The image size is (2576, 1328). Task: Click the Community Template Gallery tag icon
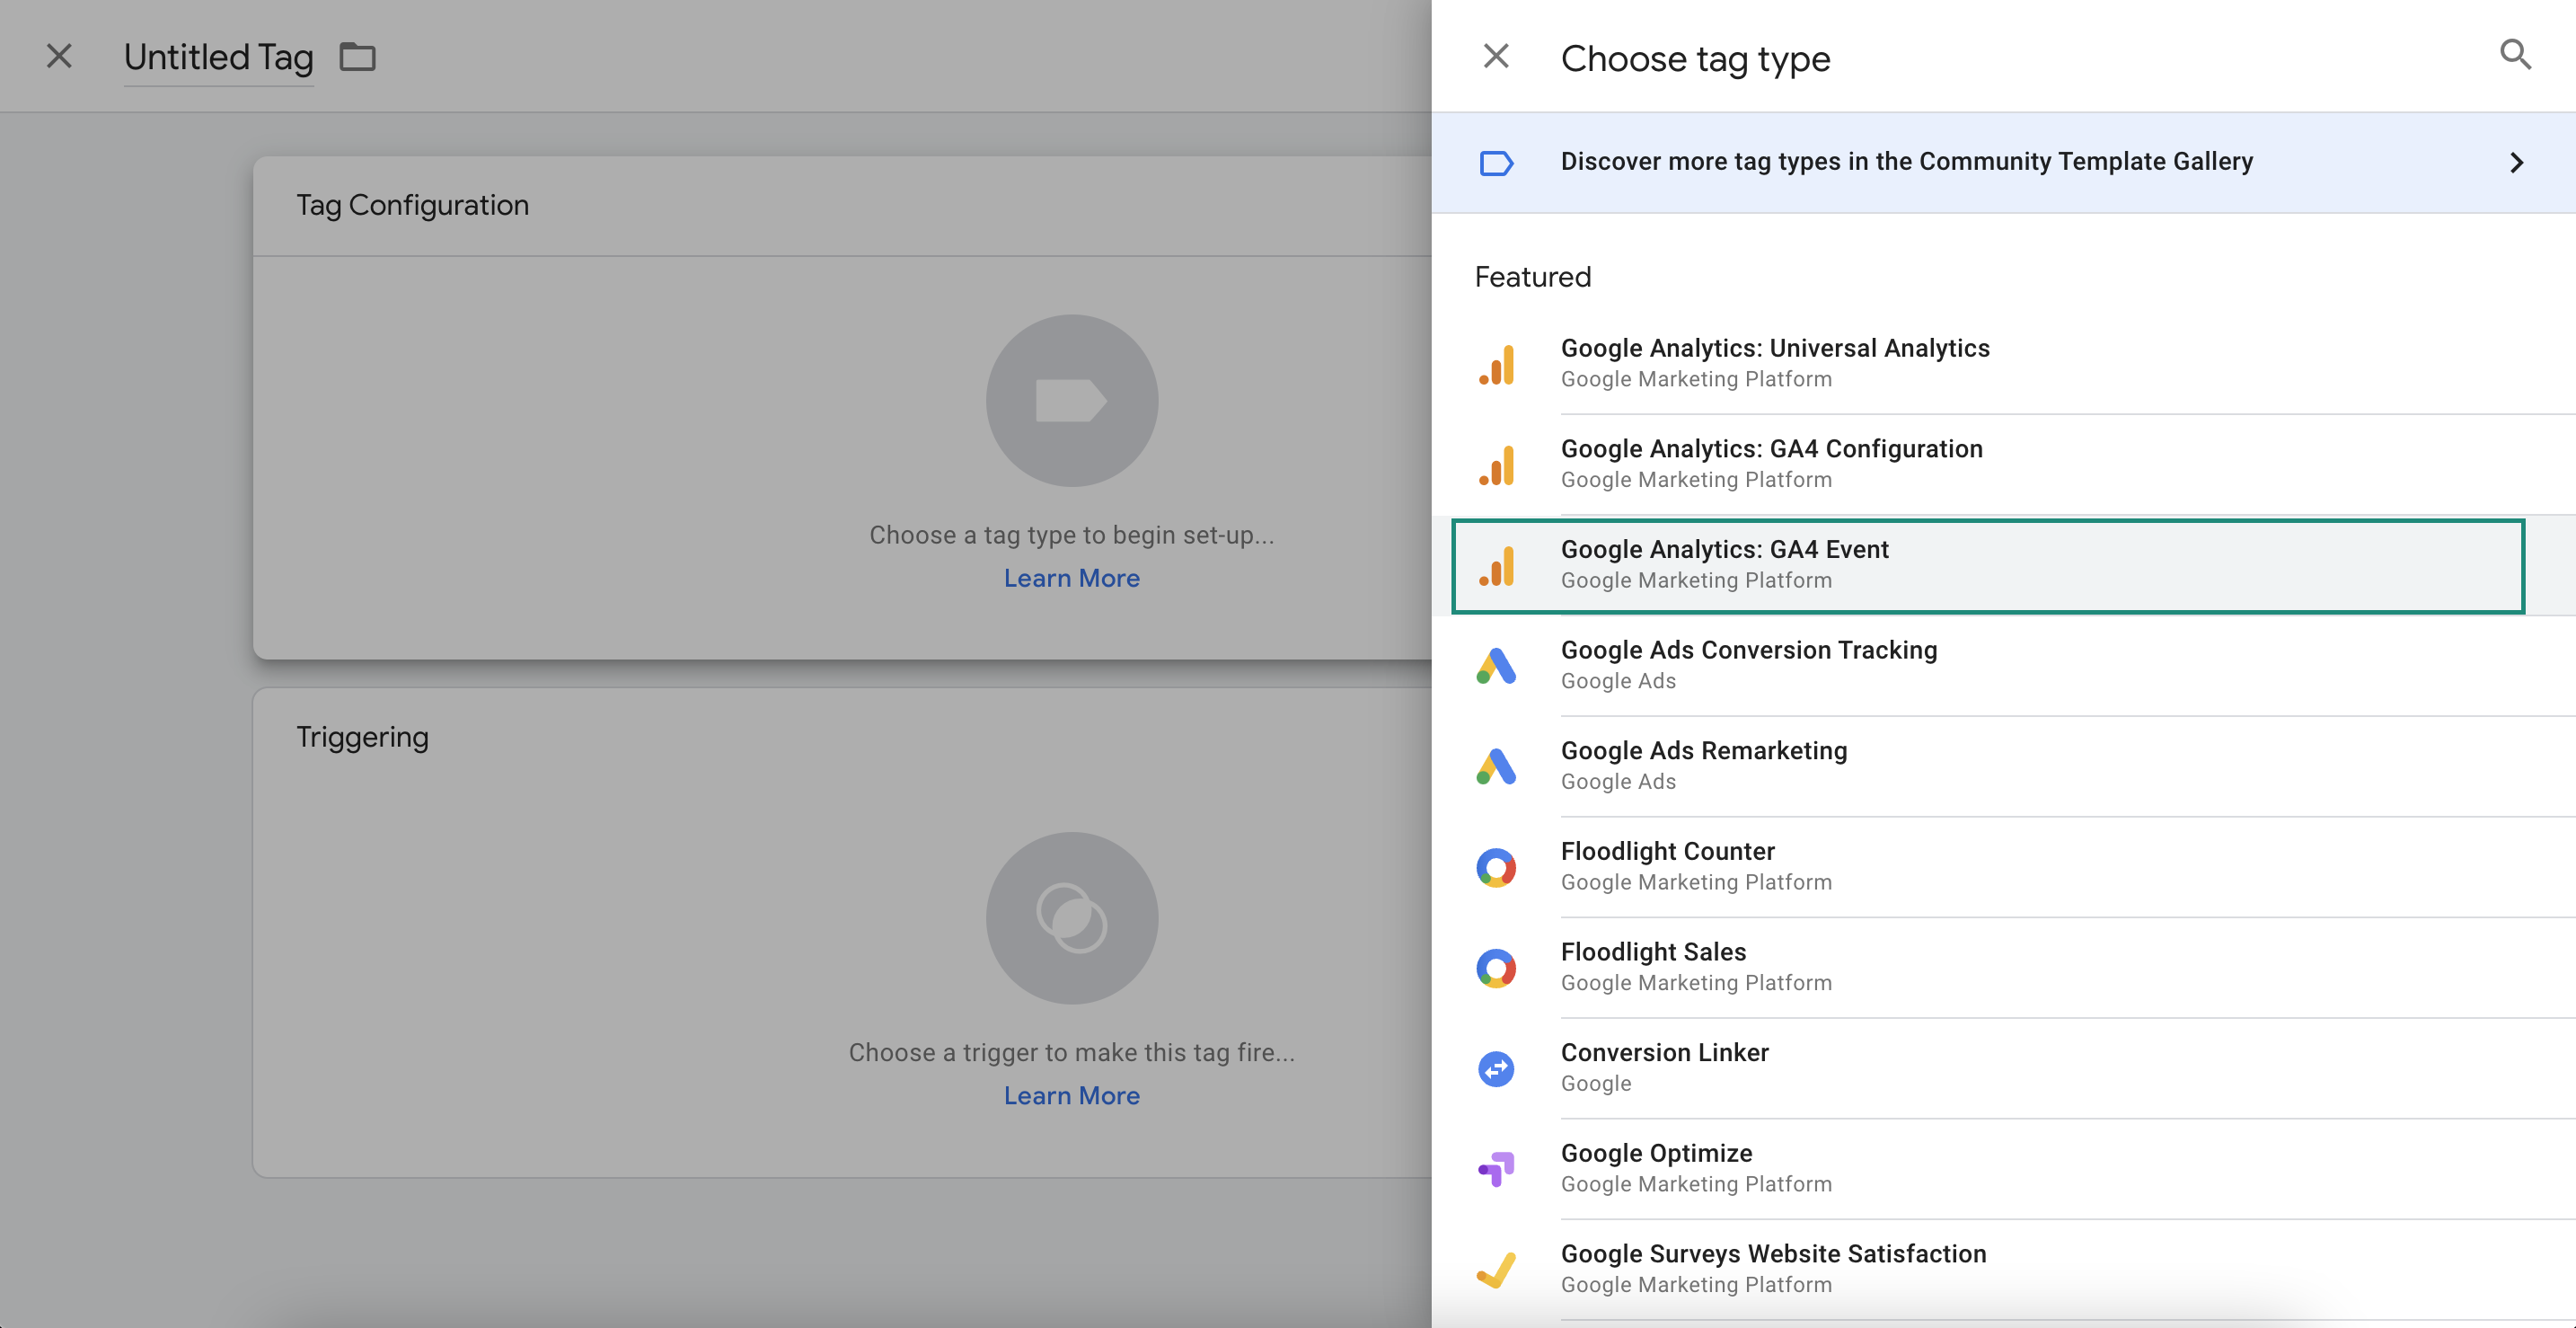click(x=1496, y=163)
